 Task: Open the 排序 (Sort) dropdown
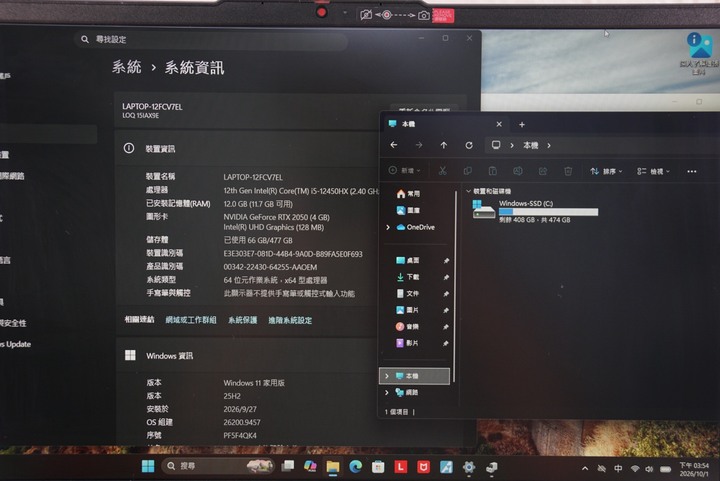(x=606, y=171)
